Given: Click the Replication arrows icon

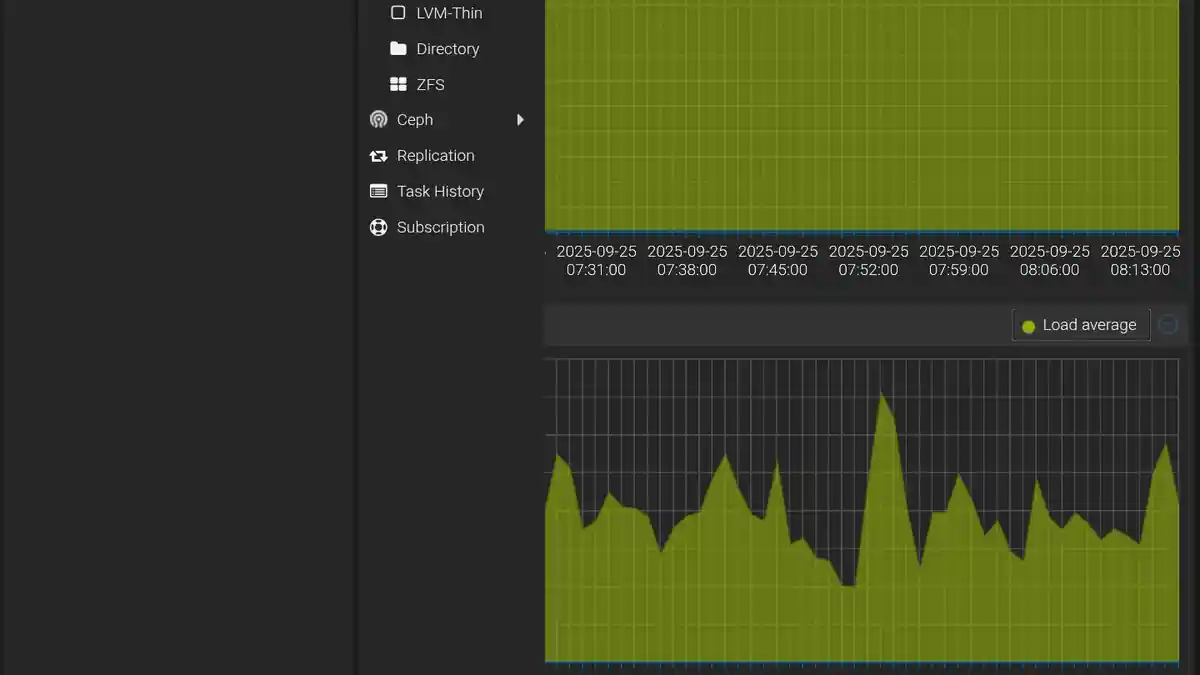Looking at the screenshot, I should [x=378, y=156].
